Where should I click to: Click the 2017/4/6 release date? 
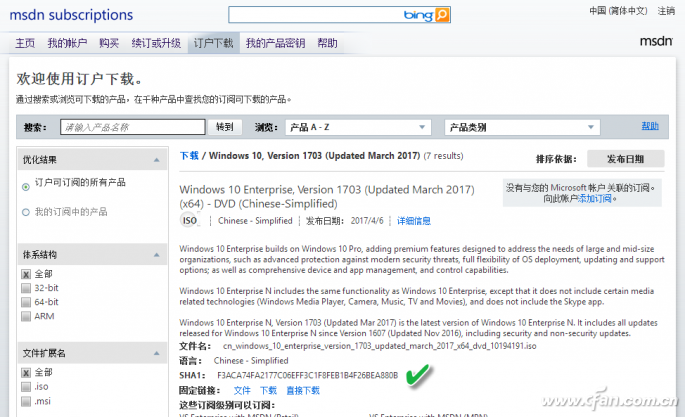(367, 221)
